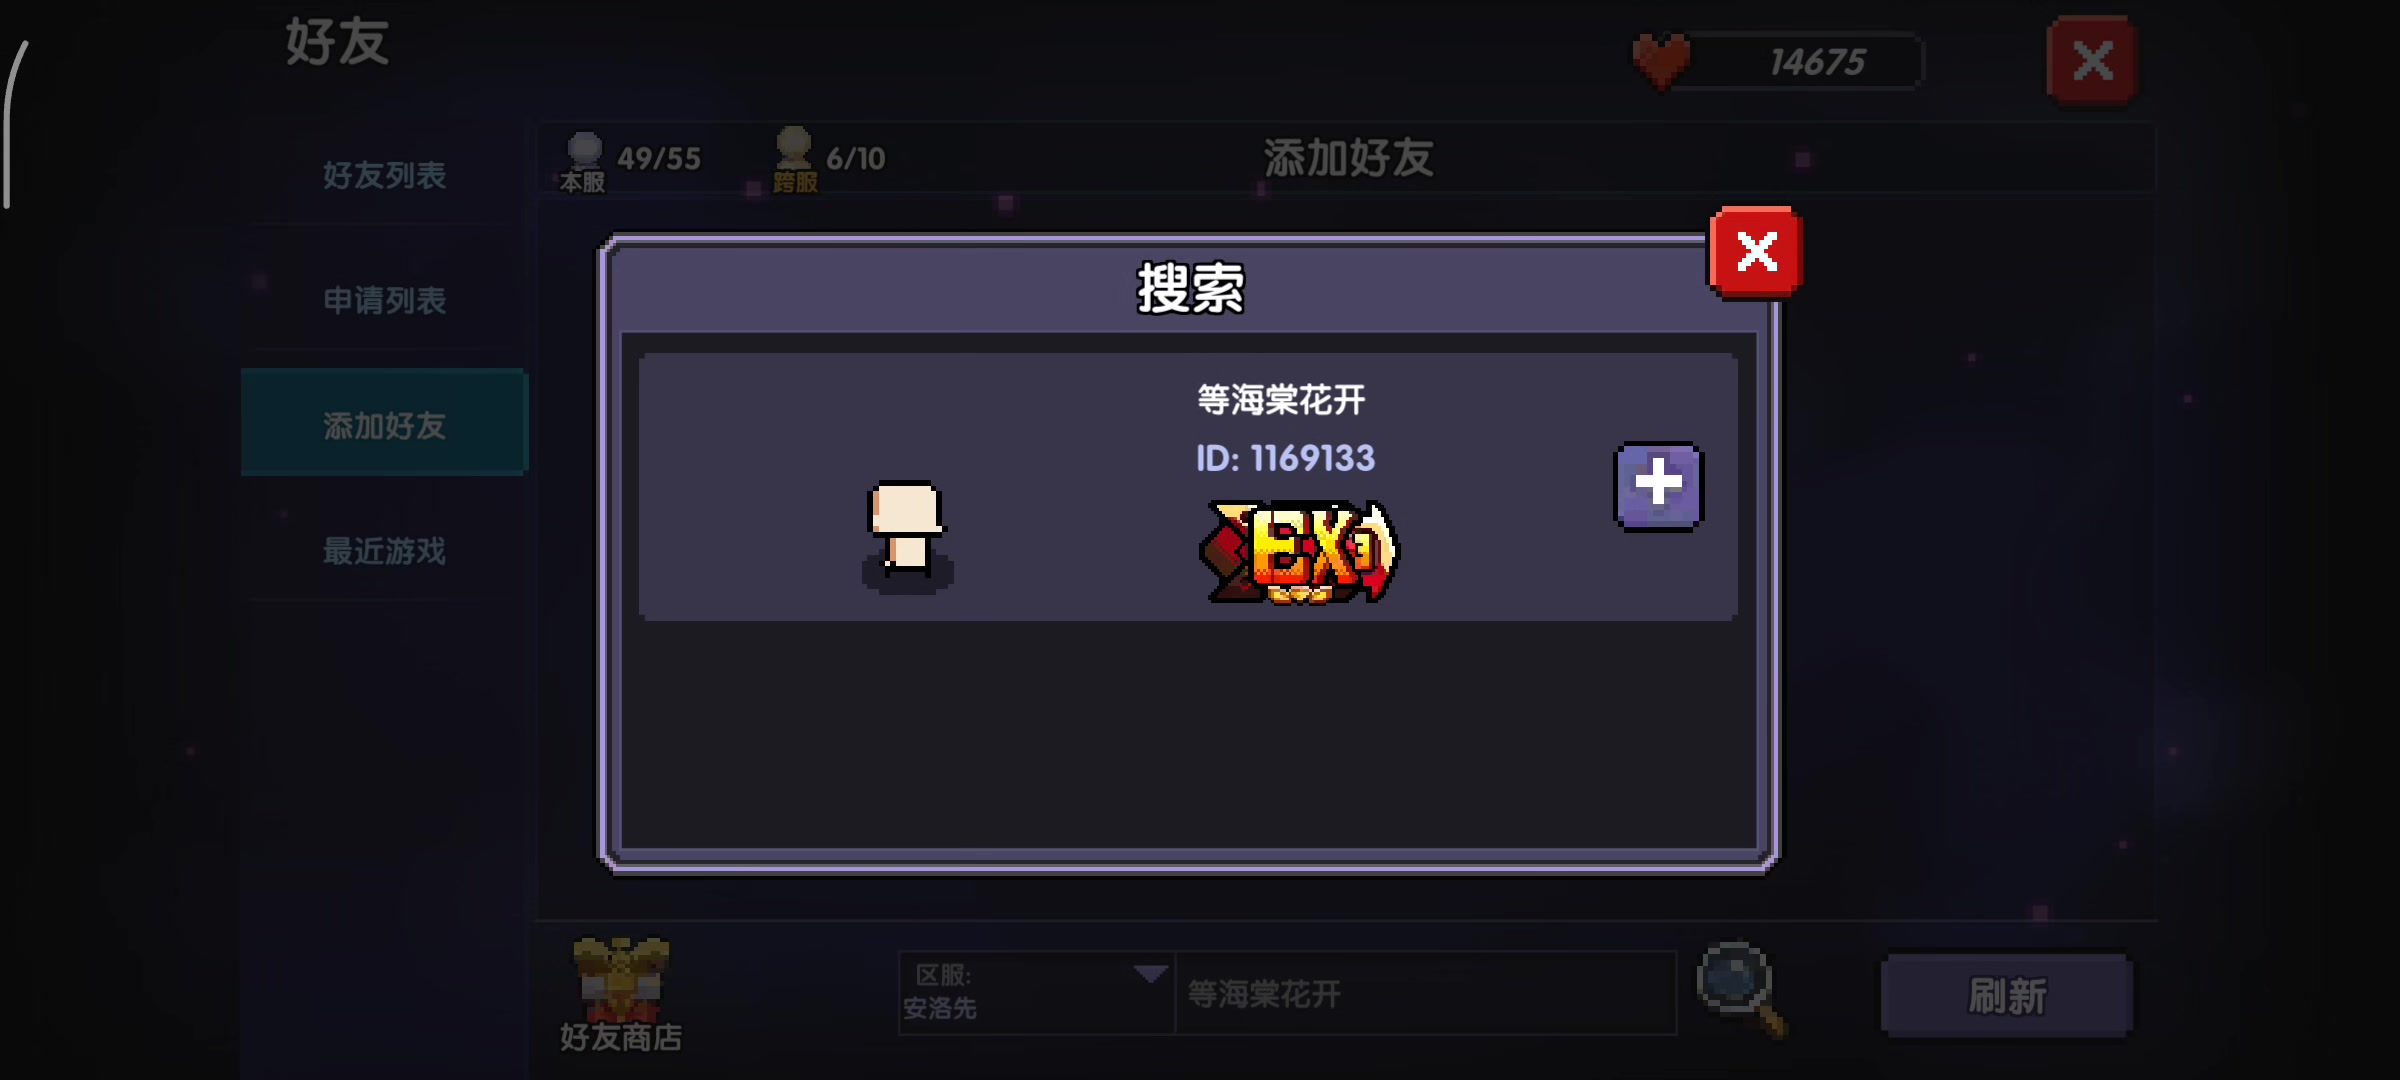Focus the 等海棠花开 search input field
Image resolution: width=2400 pixels, height=1080 pixels.
tap(1426, 993)
